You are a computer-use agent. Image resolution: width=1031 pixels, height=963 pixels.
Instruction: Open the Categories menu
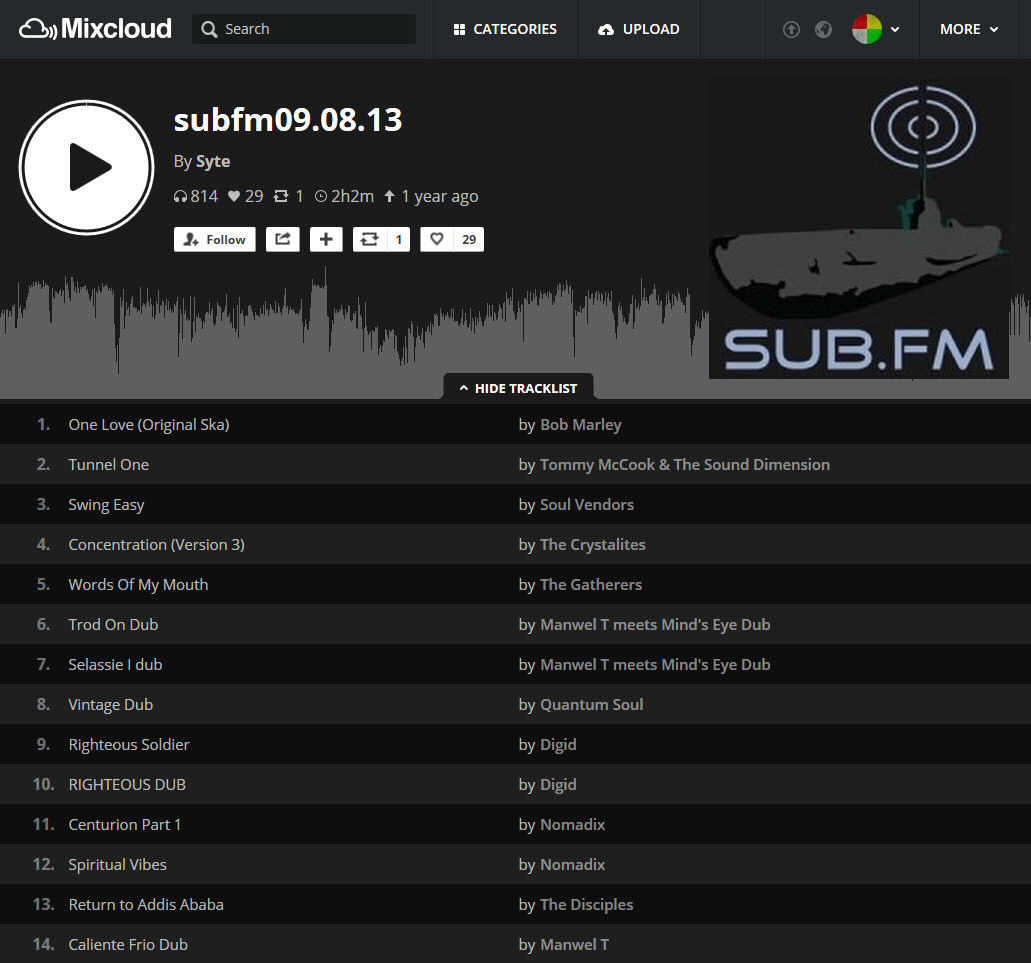[505, 29]
